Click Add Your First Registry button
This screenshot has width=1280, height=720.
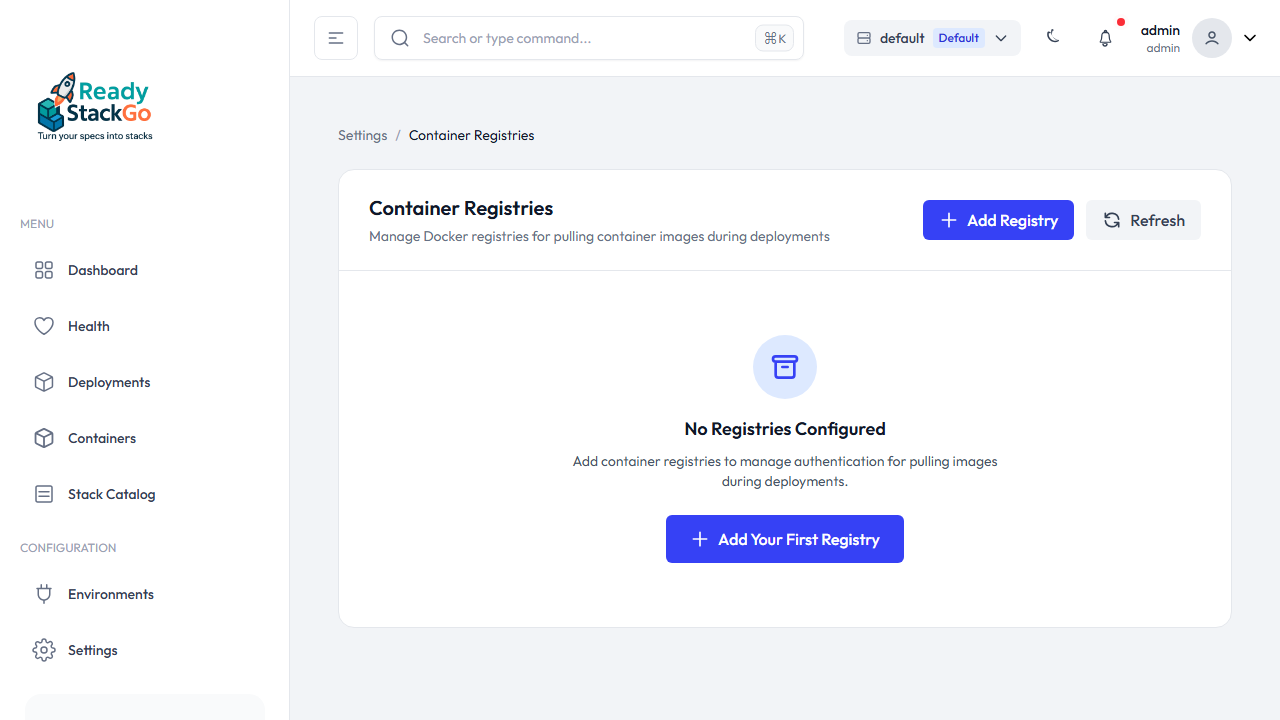[785, 539]
